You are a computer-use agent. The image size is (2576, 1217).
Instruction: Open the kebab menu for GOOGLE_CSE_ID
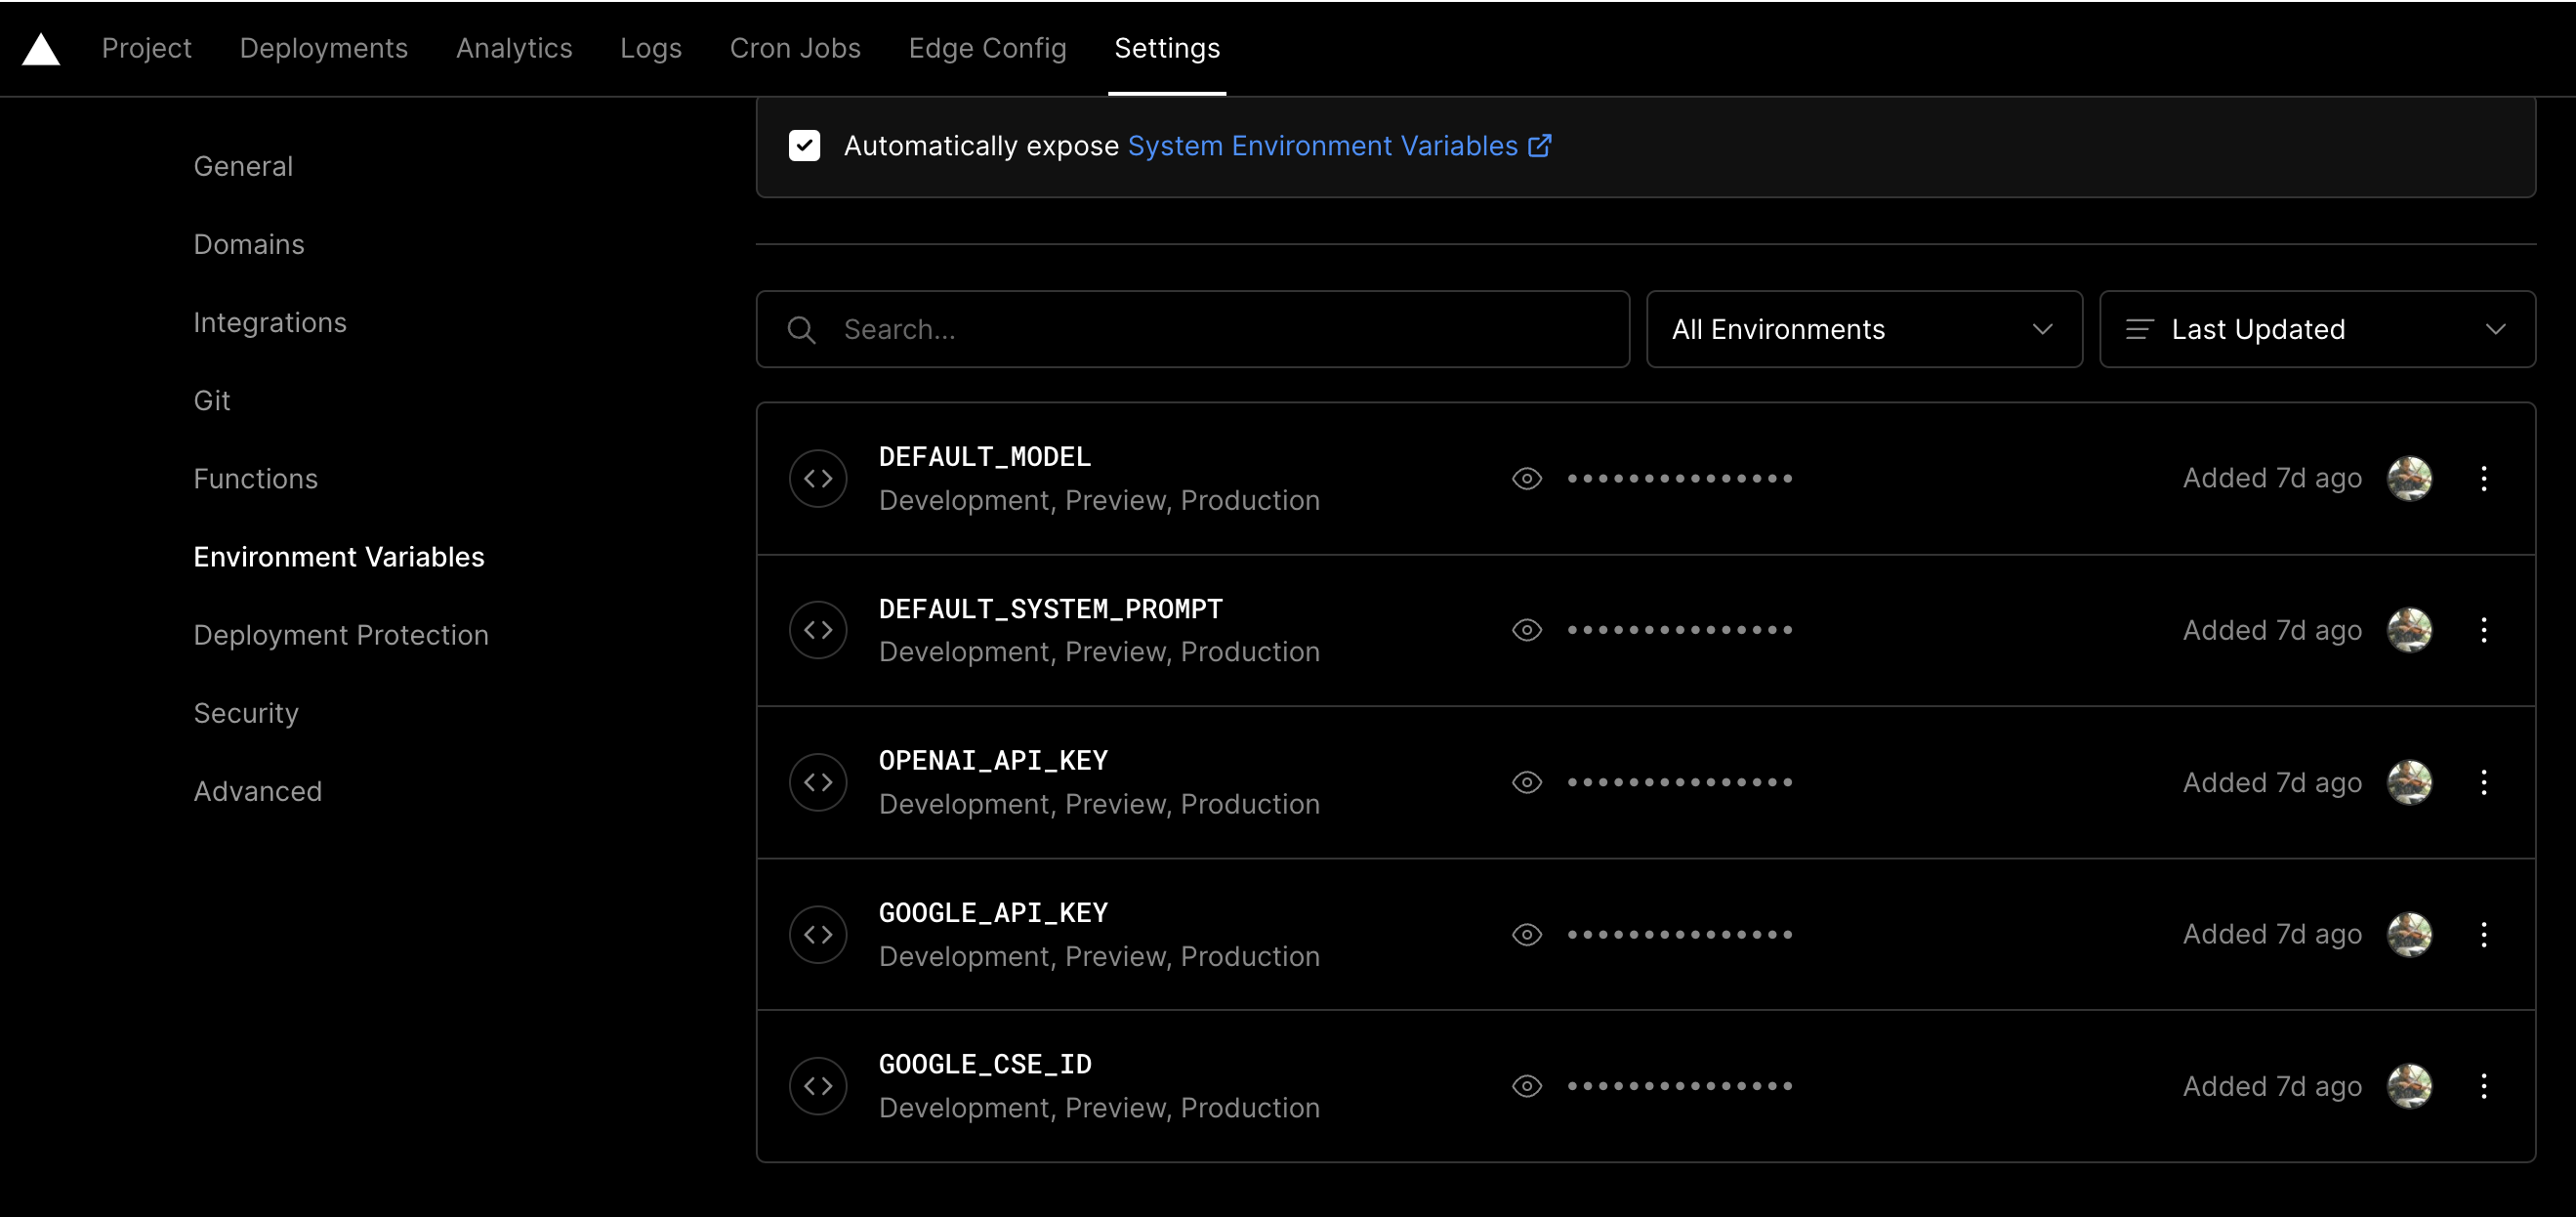click(x=2484, y=1086)
